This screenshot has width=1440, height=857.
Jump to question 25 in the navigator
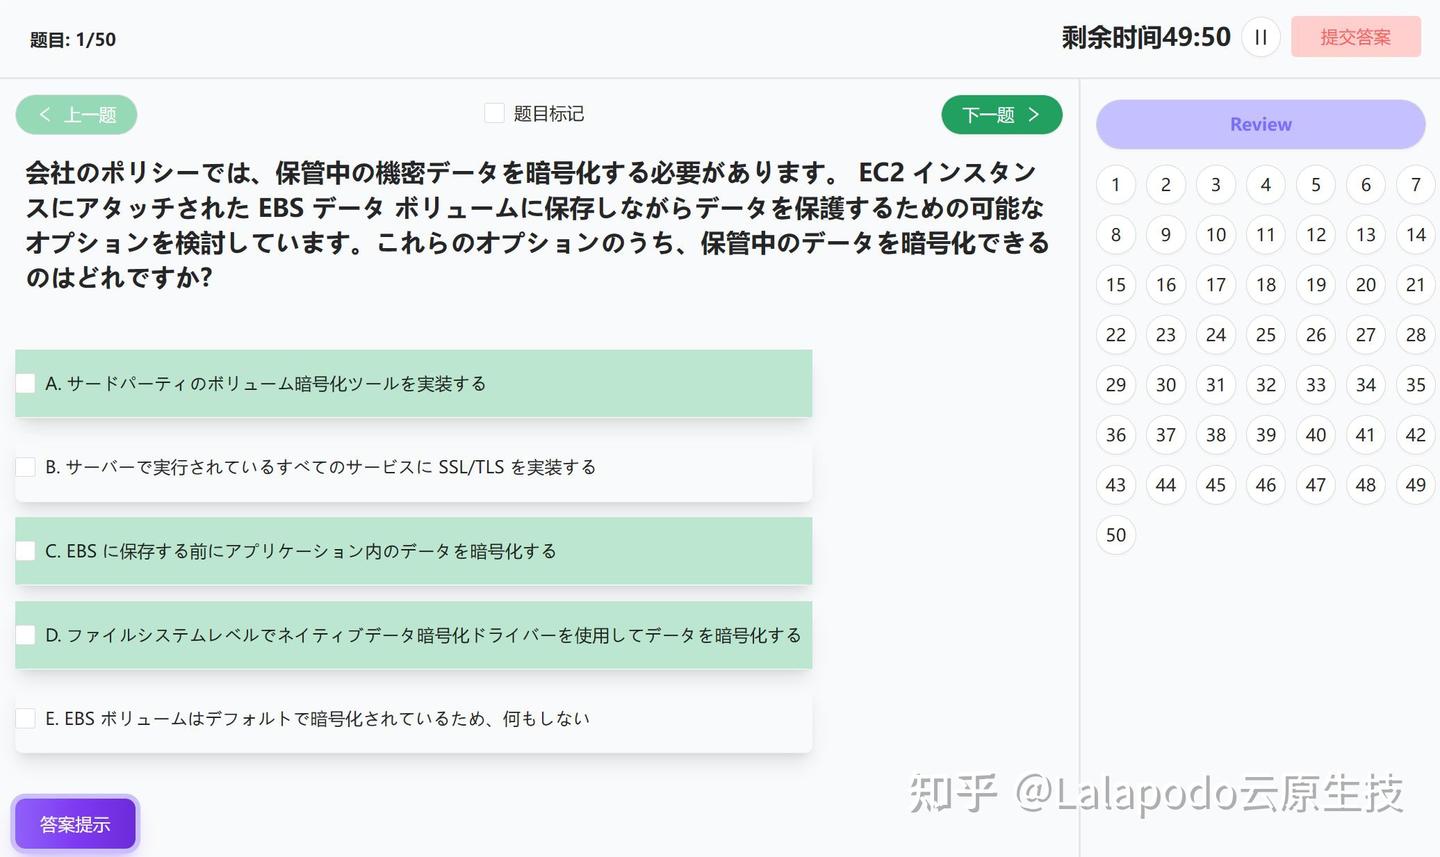pos(1265,334)
